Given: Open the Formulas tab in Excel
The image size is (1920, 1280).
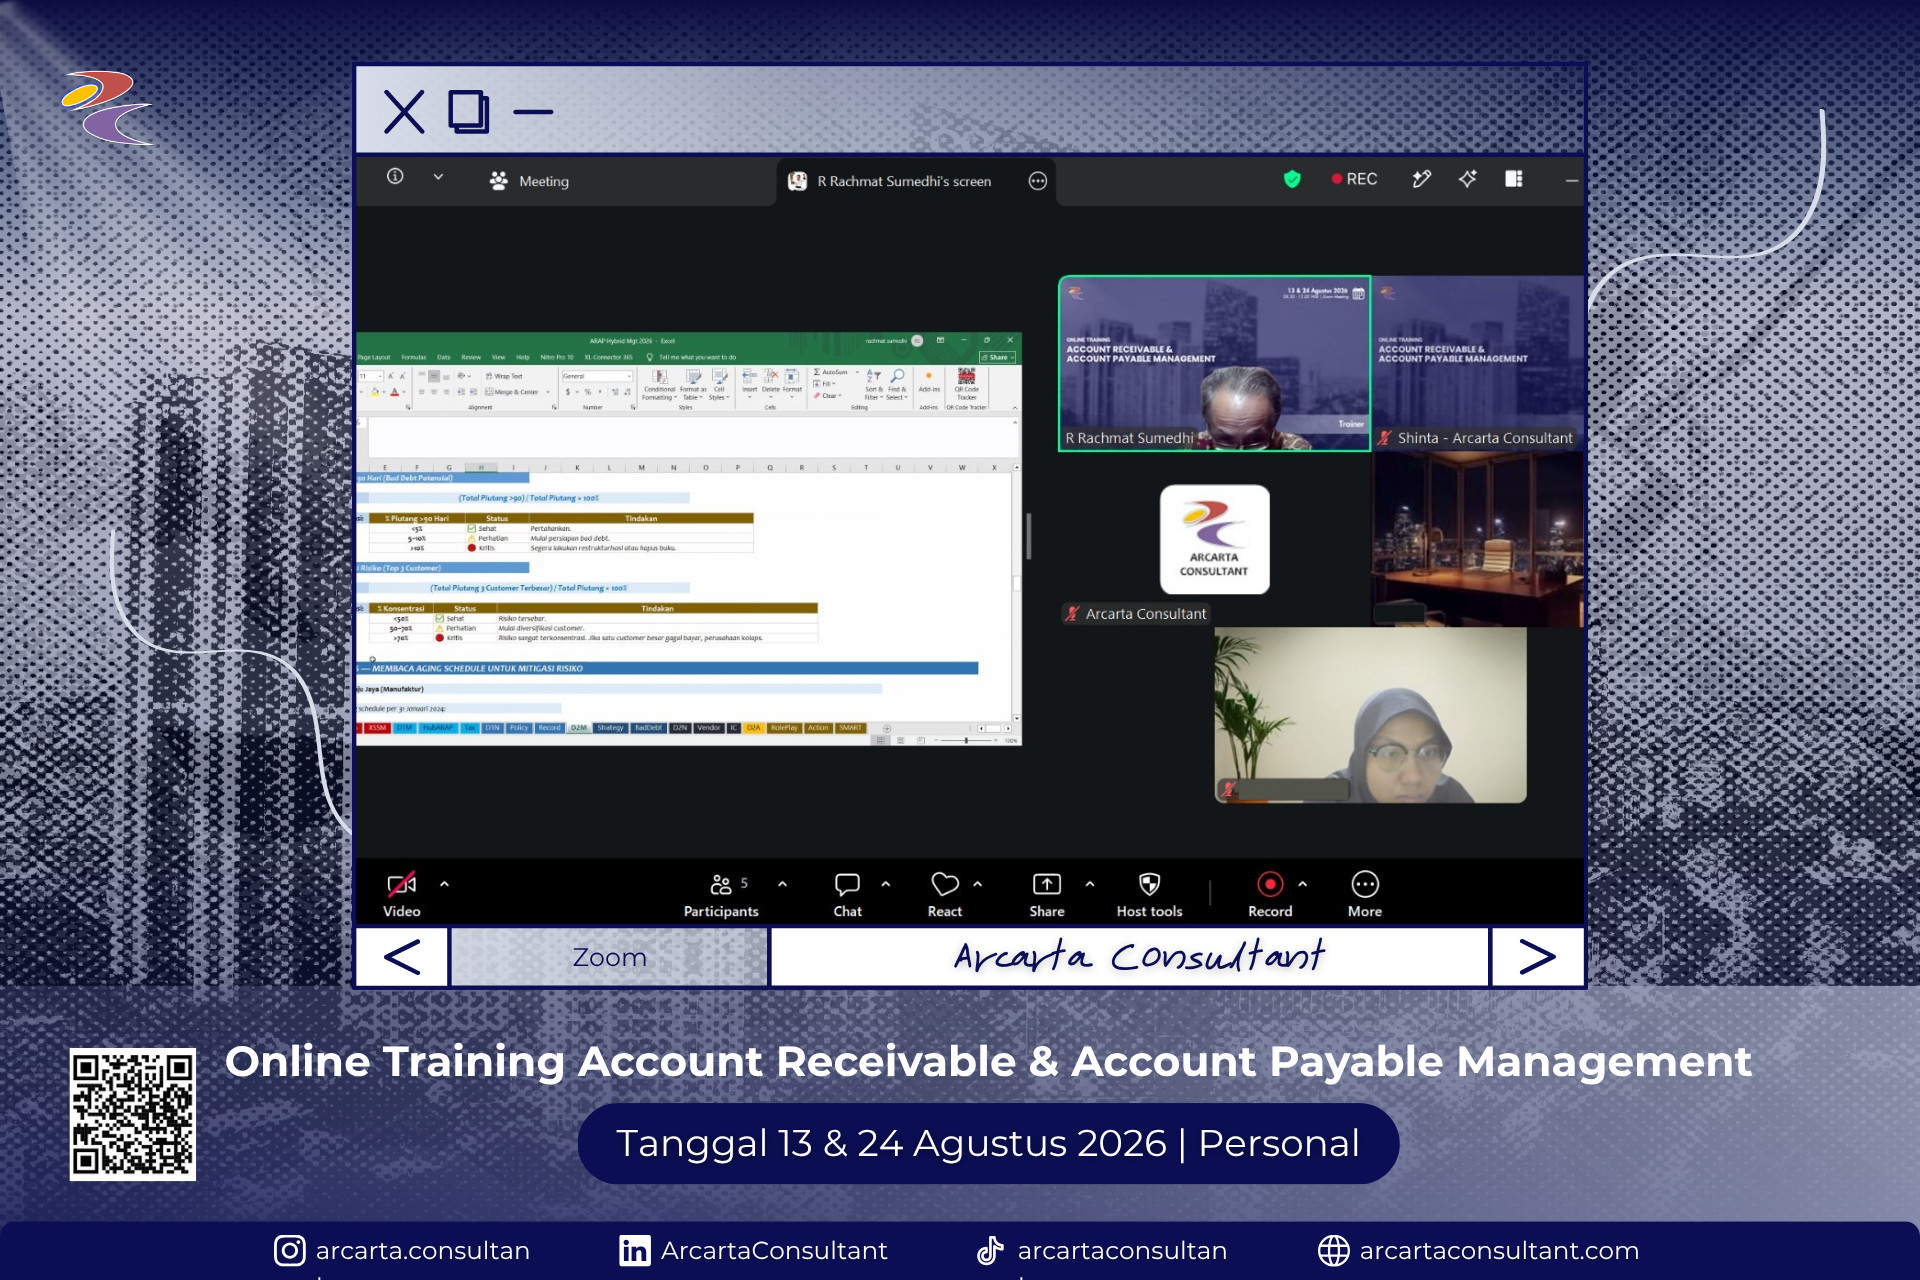Looking at the screenshot, I should (413, 357).
